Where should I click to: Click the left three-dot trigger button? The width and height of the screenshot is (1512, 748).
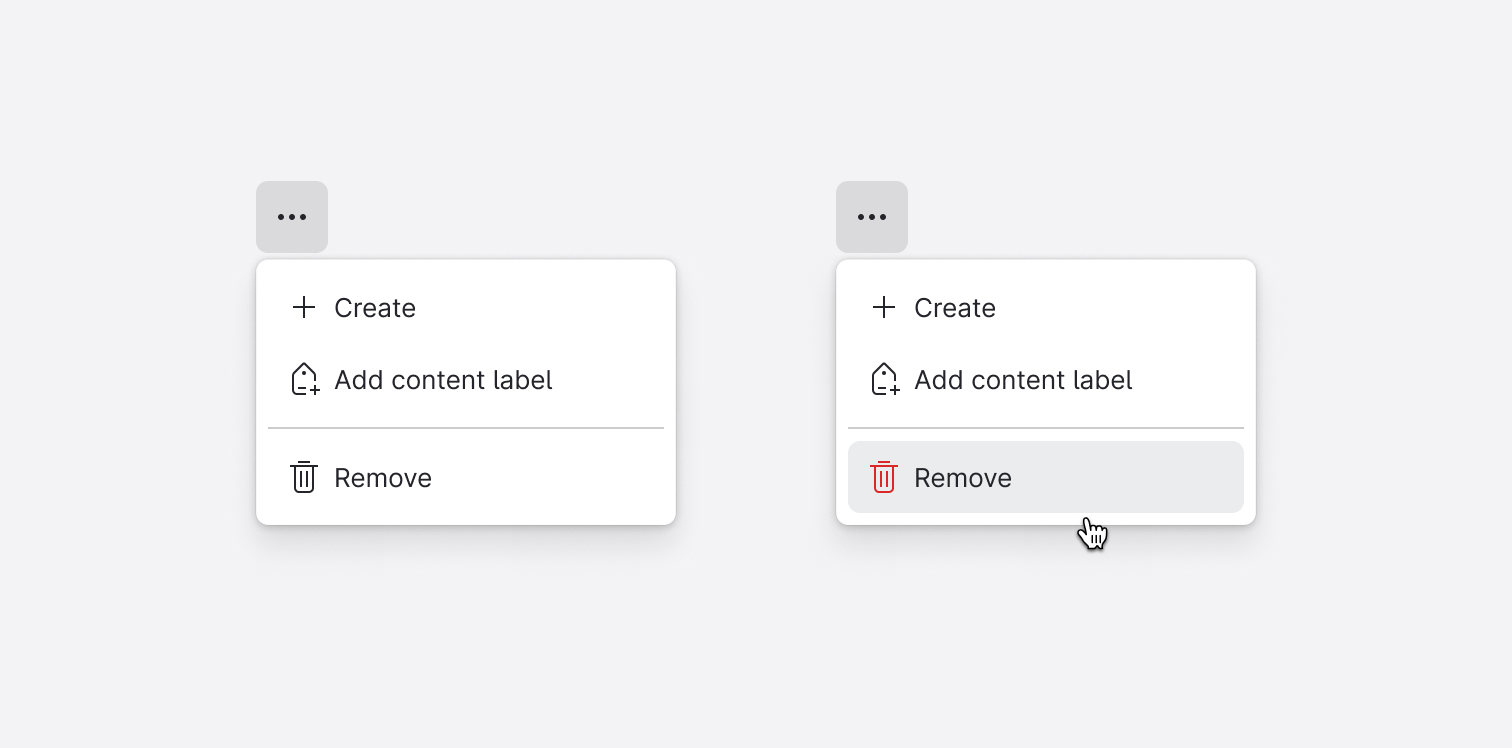291,217
